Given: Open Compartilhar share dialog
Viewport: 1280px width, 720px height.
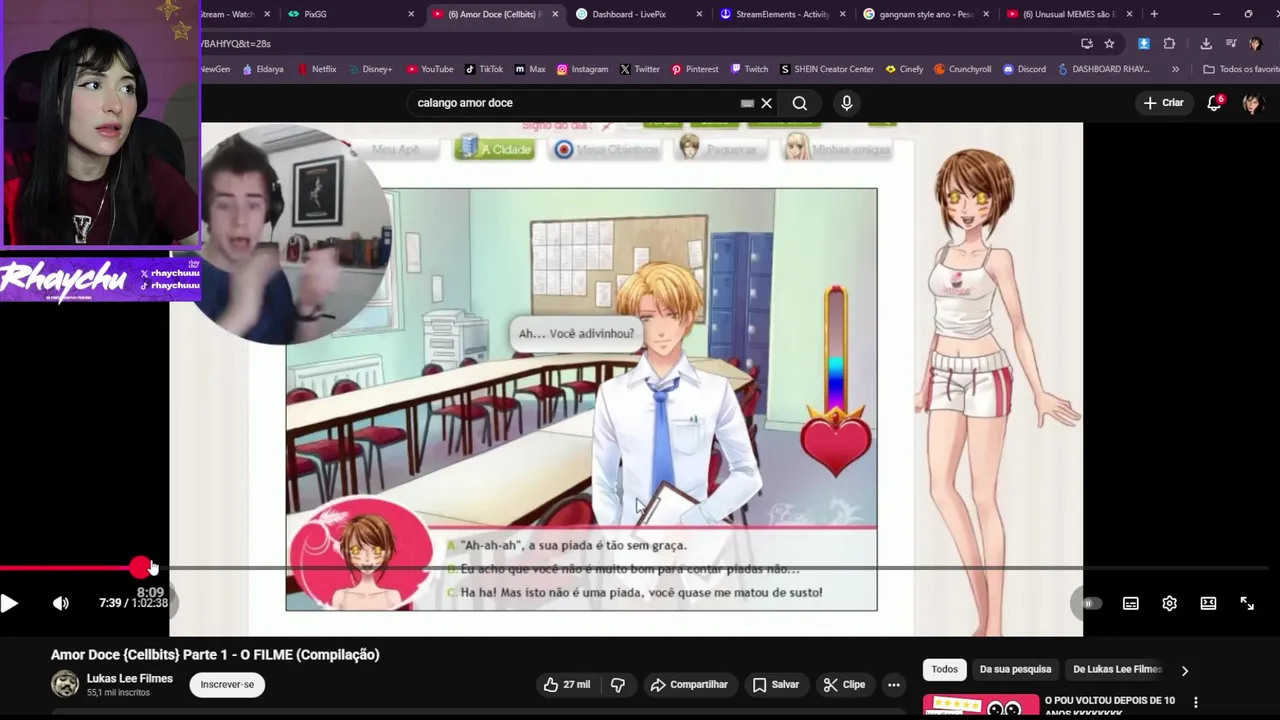Looking at the screenshot, I should [x=688, y=685].
